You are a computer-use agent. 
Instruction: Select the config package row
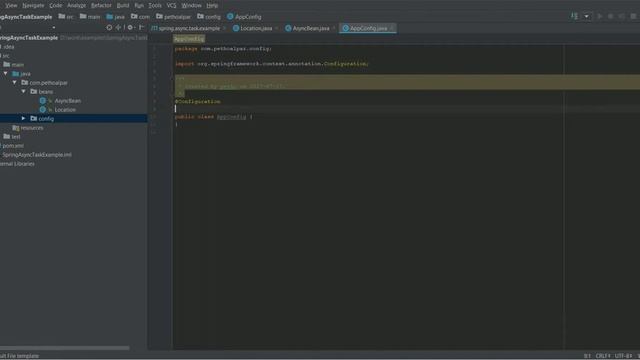(73, 119)
